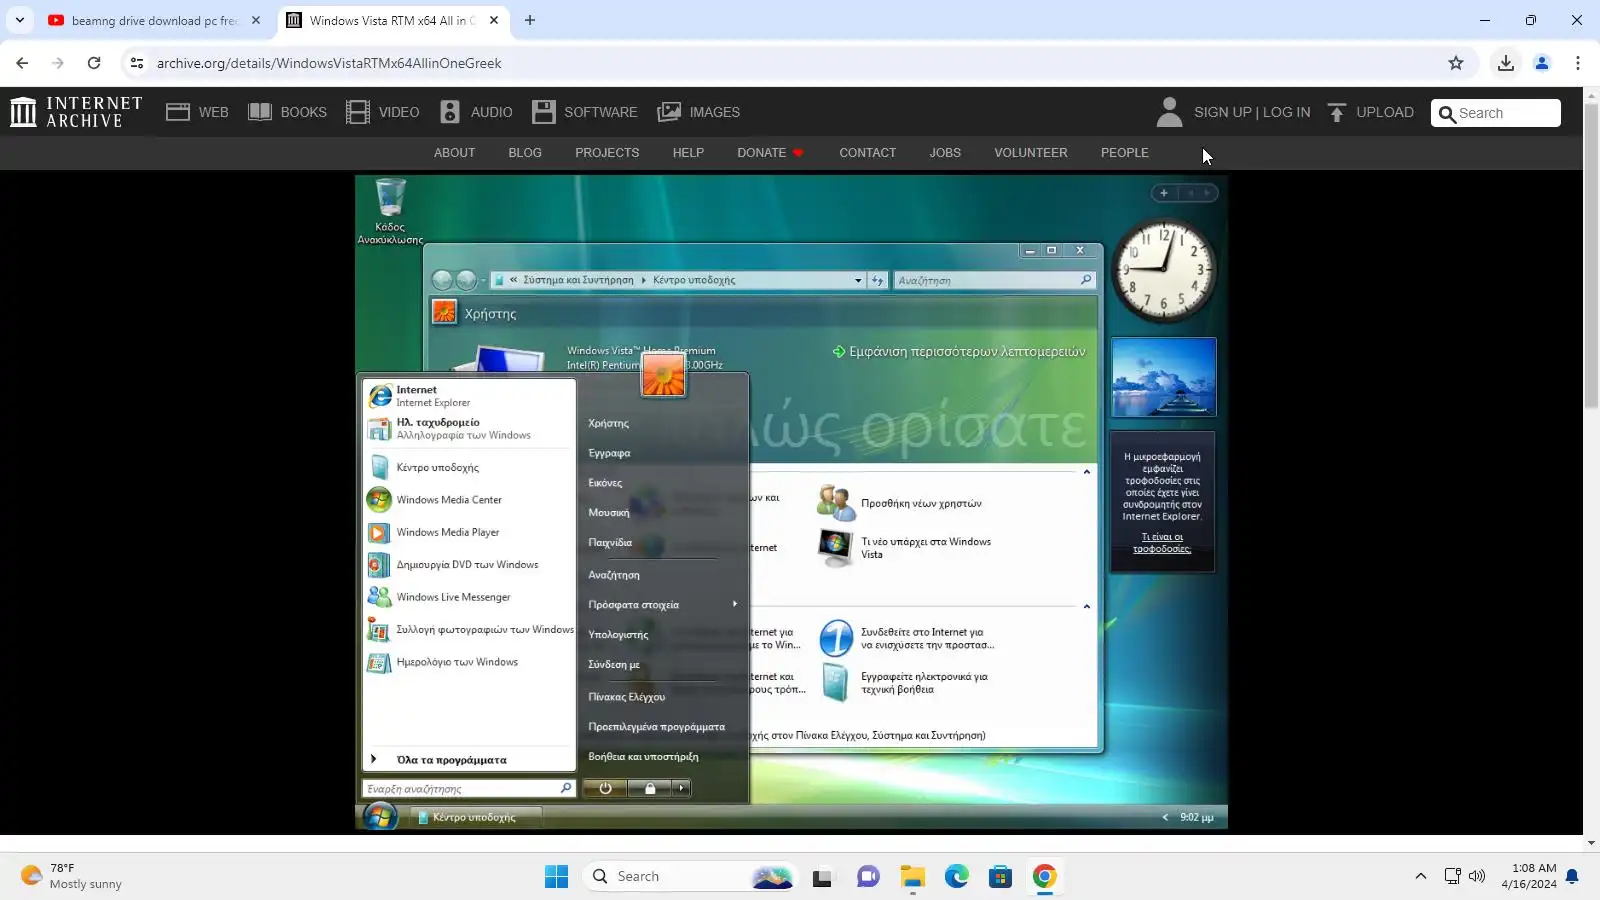The width and height of the screenshot is (1600, 900).
Task: Expand the Chrome tab search dropdown
Action: click(x=20, y=20)
